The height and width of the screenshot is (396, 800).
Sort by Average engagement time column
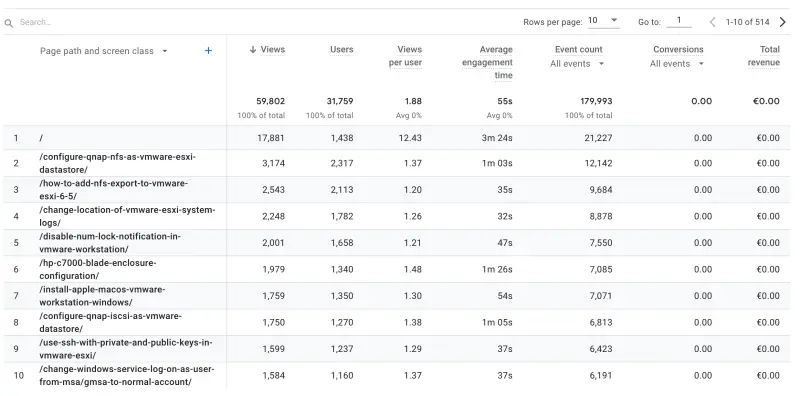(x=487, y=62)
